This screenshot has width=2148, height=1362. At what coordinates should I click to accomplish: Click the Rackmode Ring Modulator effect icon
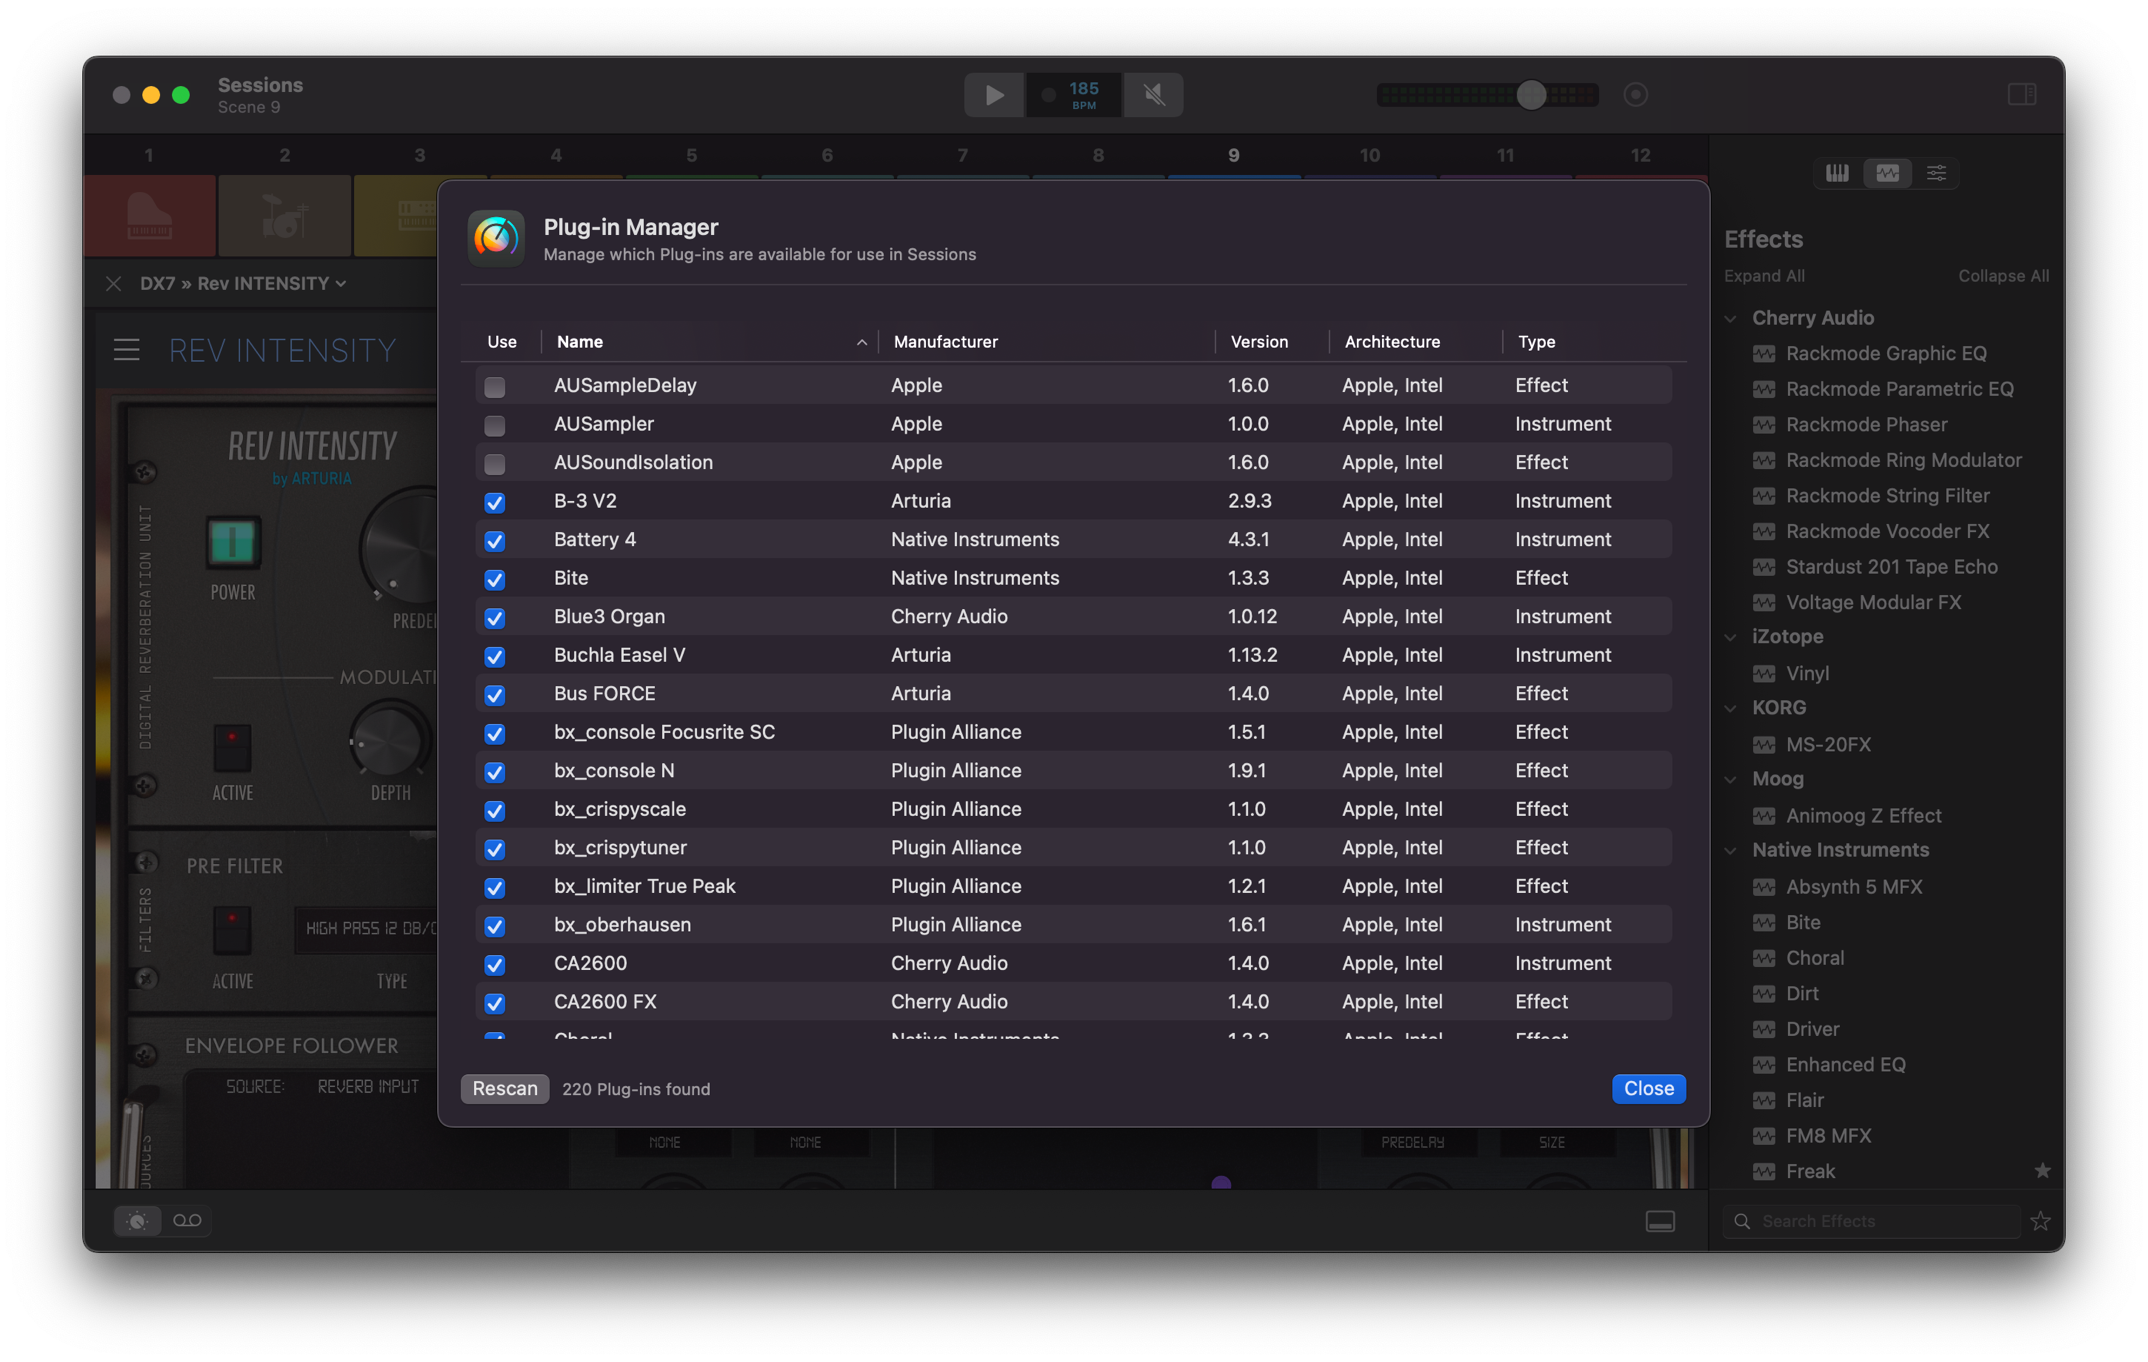click(1764, 460)
